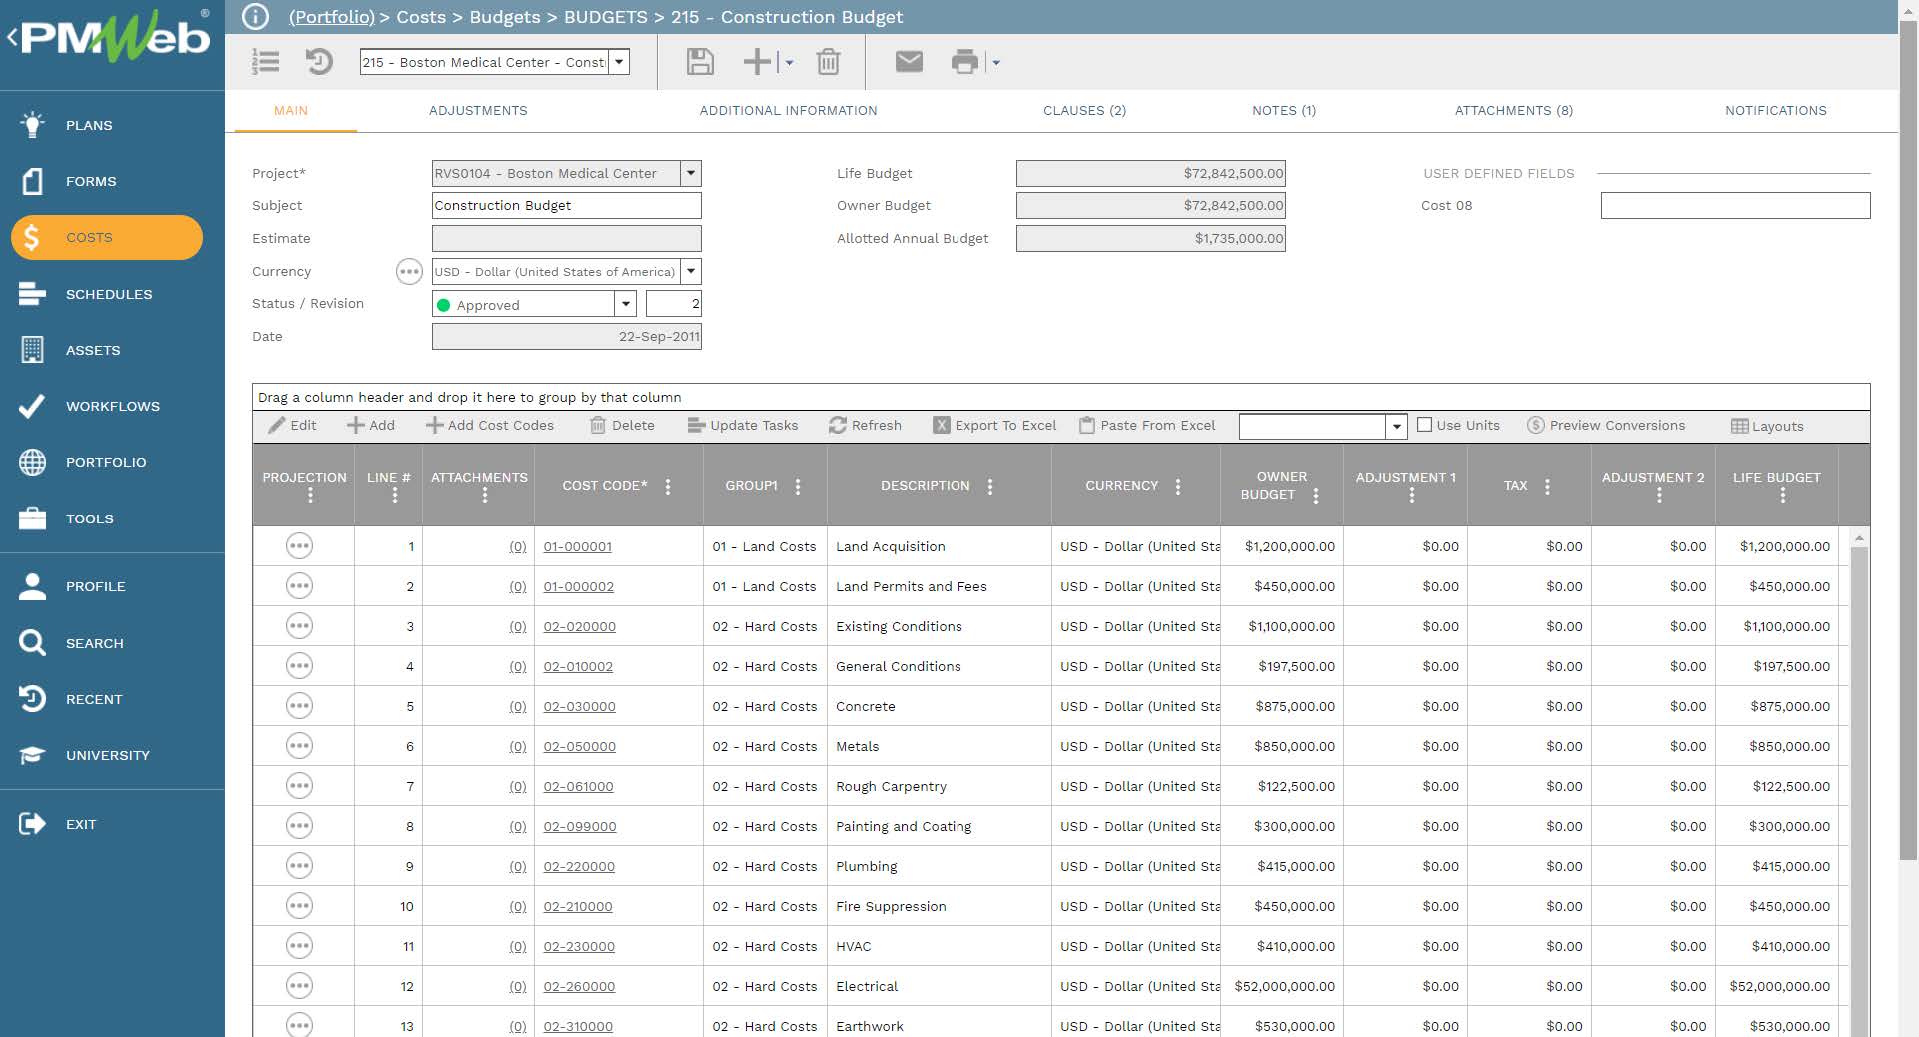This screenshot has height=1037, width=1919.
Task: Click the Subject field containing Construction Budget
Action: click(566, 205)
